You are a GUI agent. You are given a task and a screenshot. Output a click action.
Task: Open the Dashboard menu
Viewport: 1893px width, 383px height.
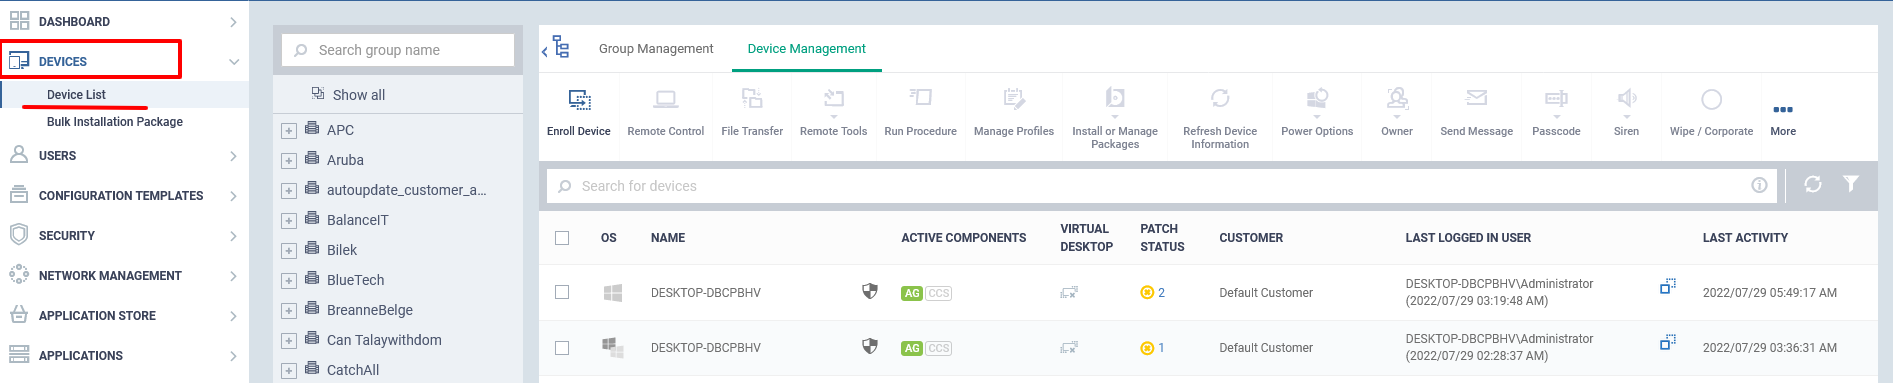click(124, 21)
